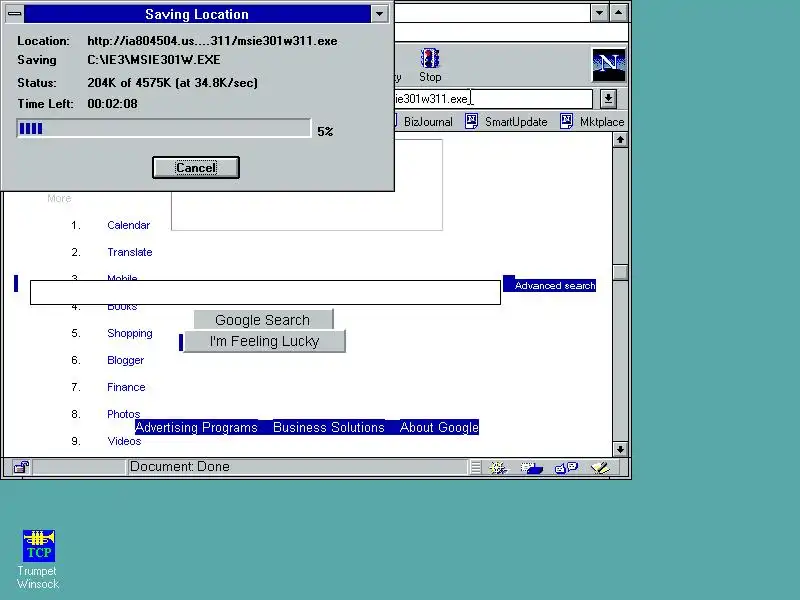Click the download progress bar
This screenshot has width=800, height=600.
pos(163,128)
